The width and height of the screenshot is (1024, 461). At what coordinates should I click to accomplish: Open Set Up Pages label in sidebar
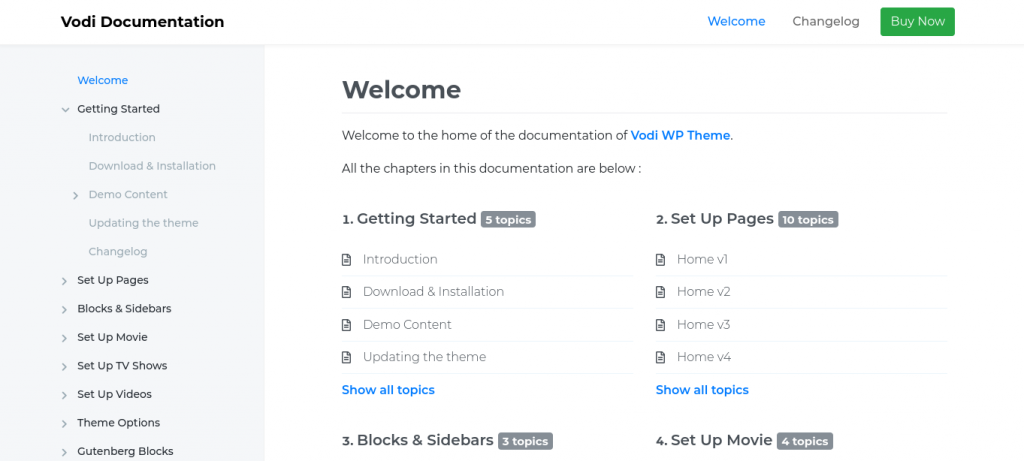pos(113,280)
